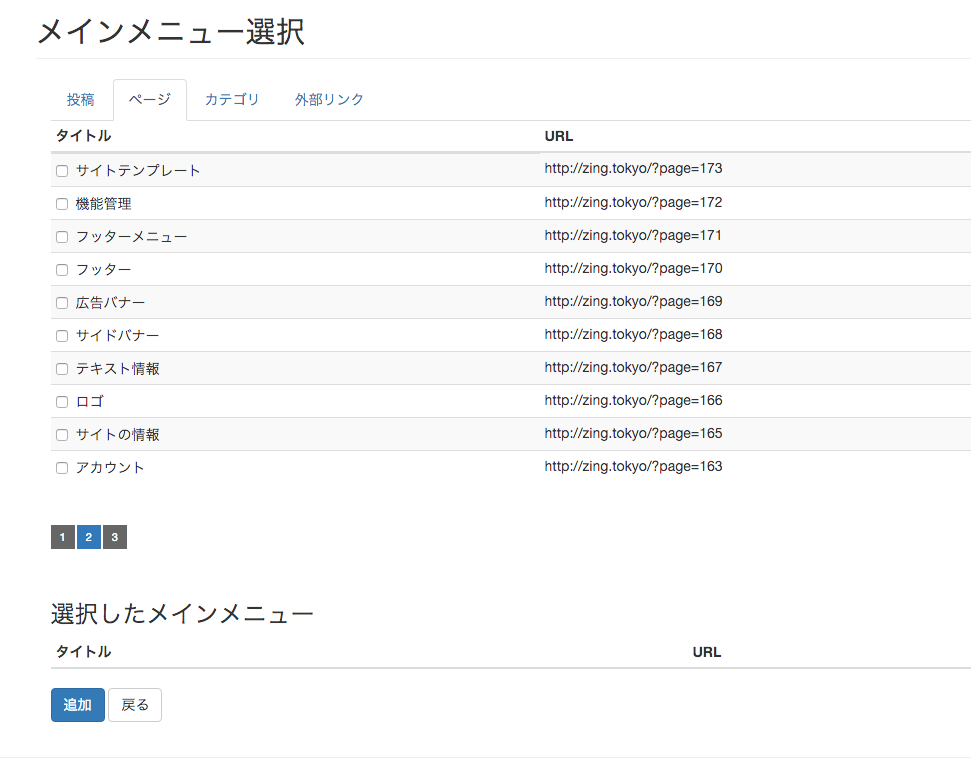This screenshot has height=760, width=971.
Task: Select the テキスト情報 checkbox
Action: point(62,369)
